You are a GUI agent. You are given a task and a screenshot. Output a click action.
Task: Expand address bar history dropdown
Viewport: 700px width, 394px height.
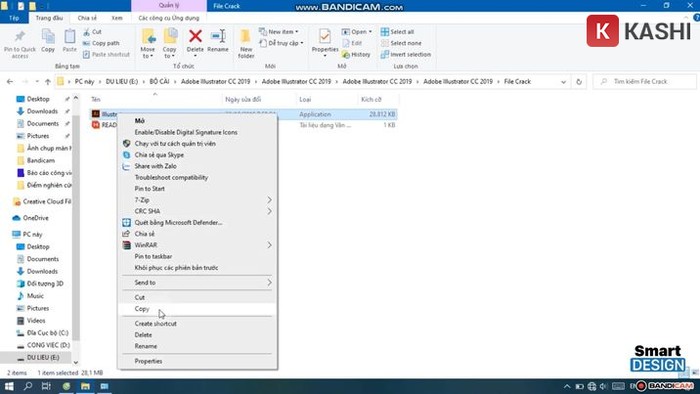(563, 82)
